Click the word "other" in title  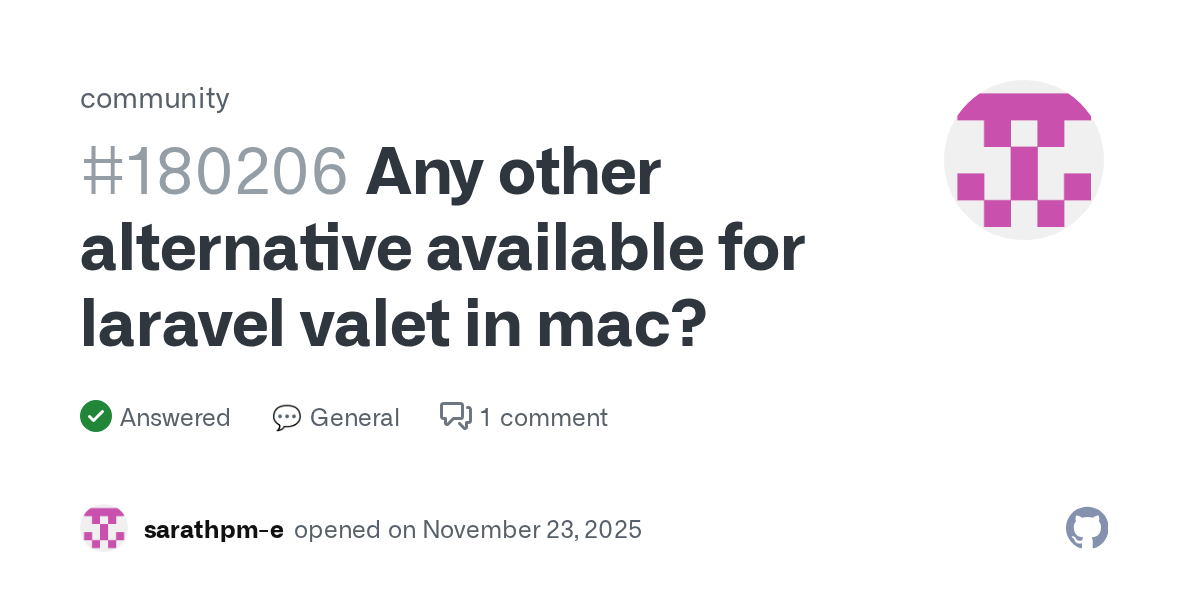coord(580,172)
